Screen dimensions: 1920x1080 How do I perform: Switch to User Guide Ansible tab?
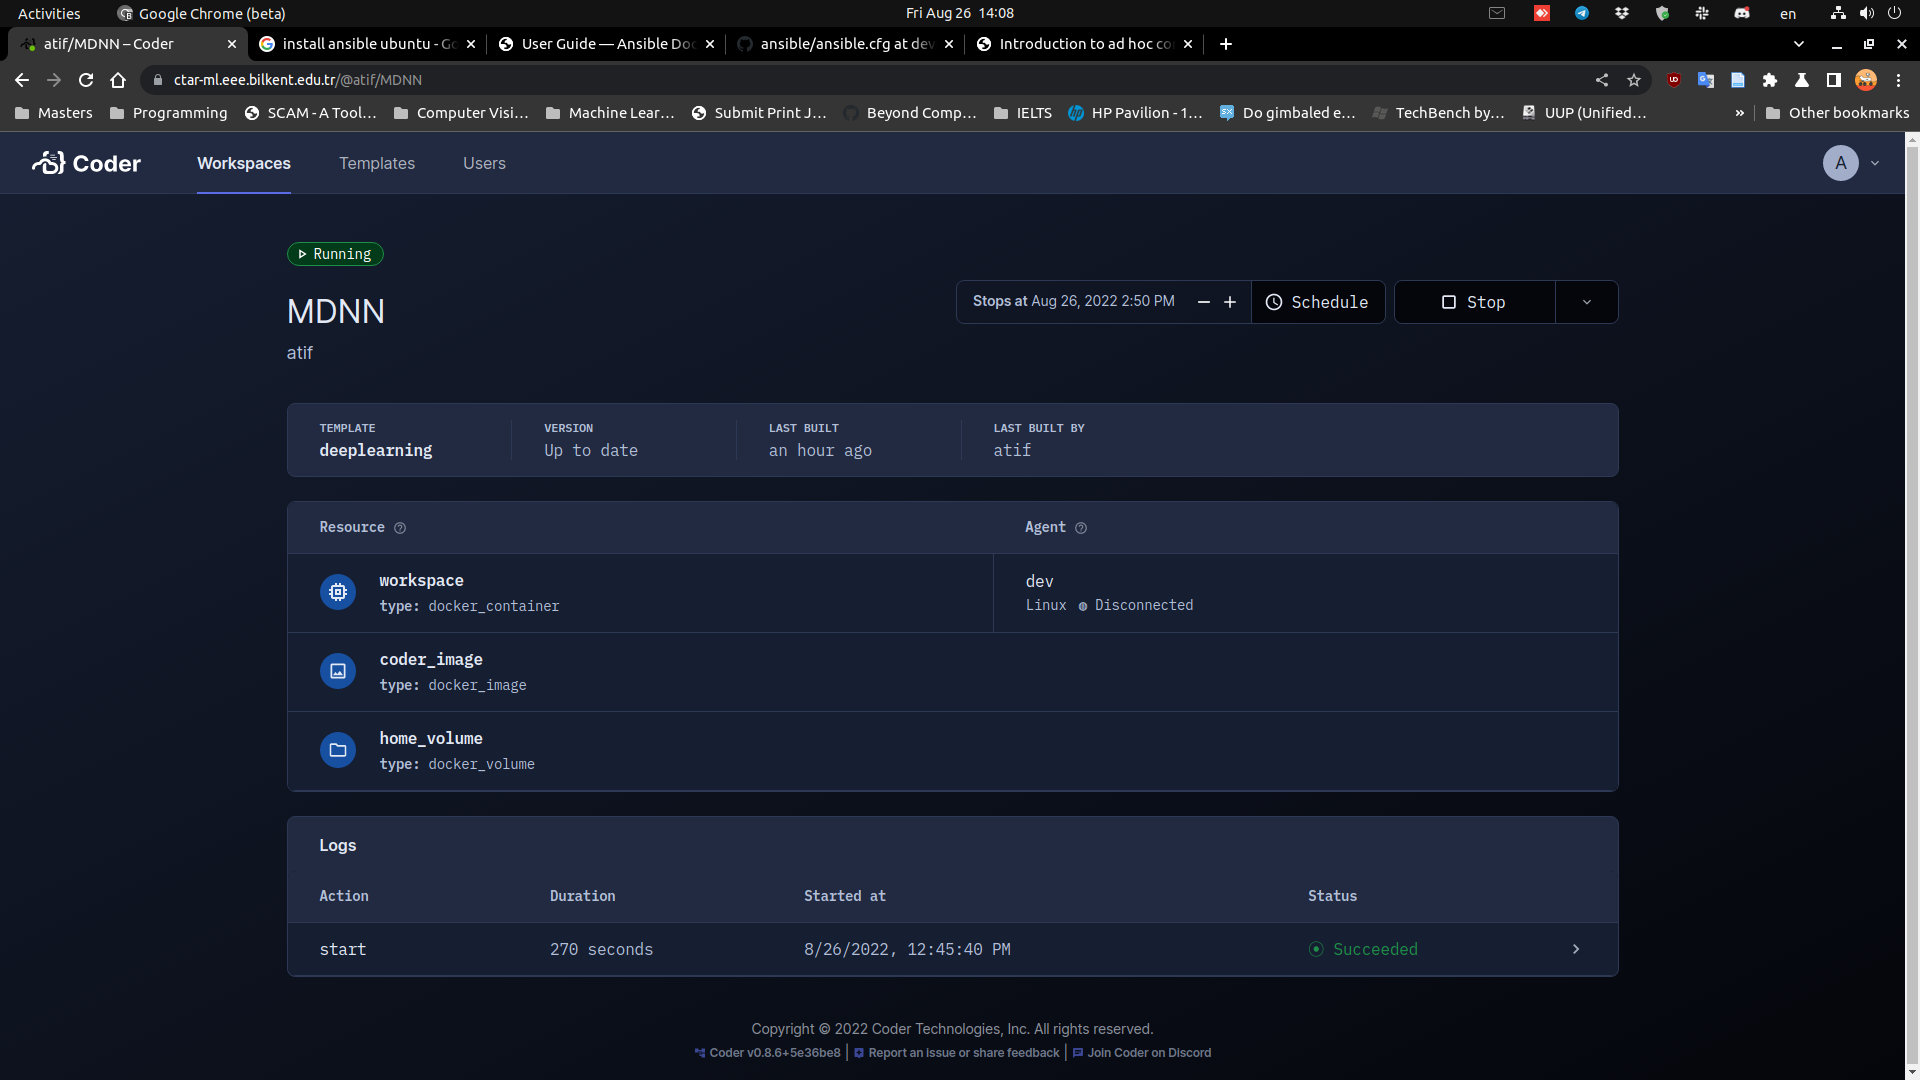[x=606, y=44]
